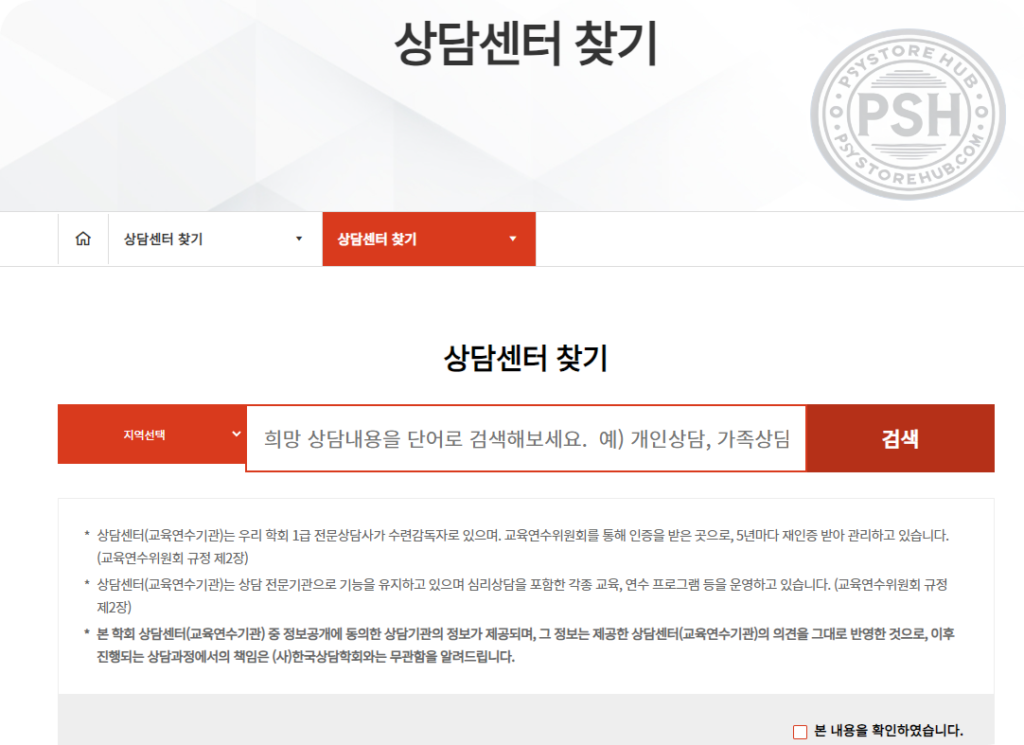Click the second notice about 상담 전문기관
This screenshot has height=745, width=1024.
(x=522, y=583)
